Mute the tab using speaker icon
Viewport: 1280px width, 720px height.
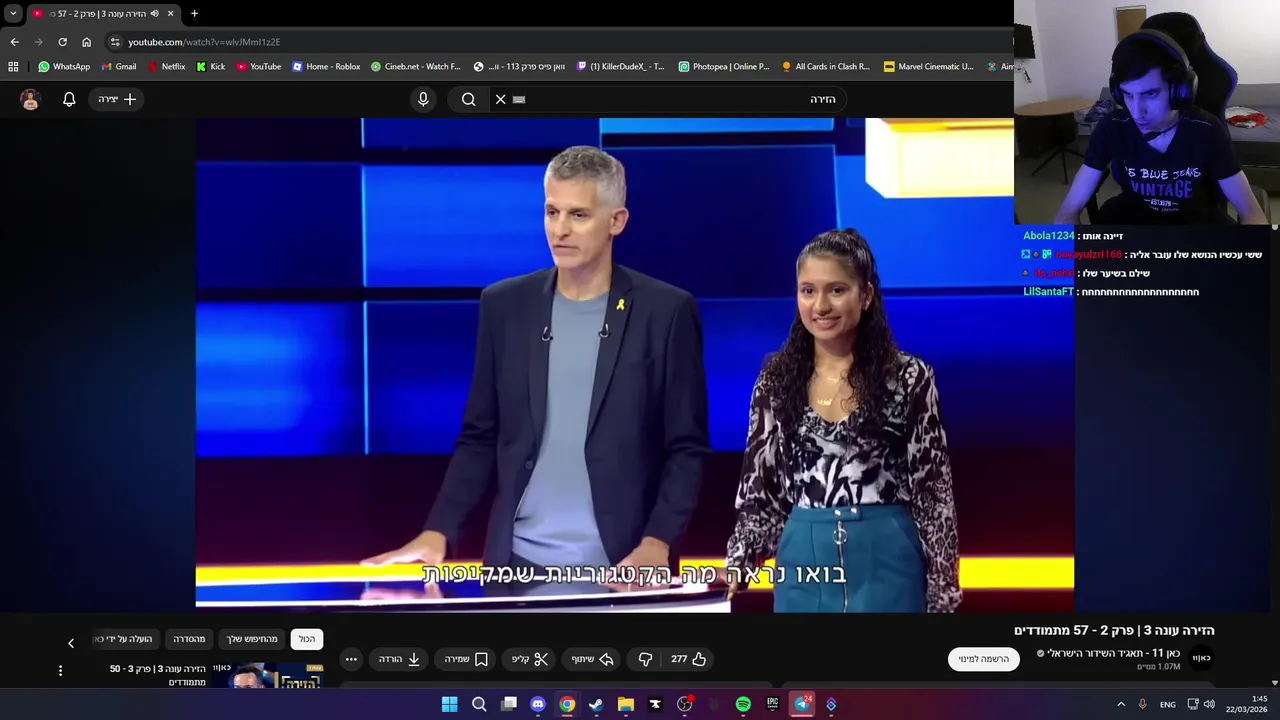click(154, 13)
